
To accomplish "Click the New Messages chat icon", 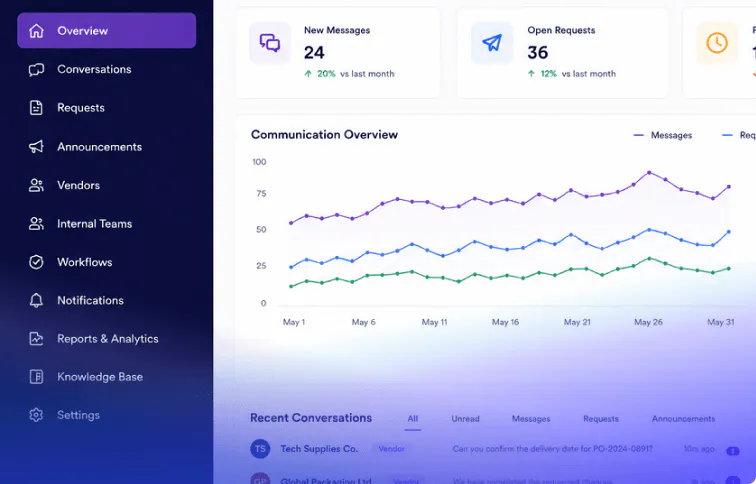I will [270, 43].
